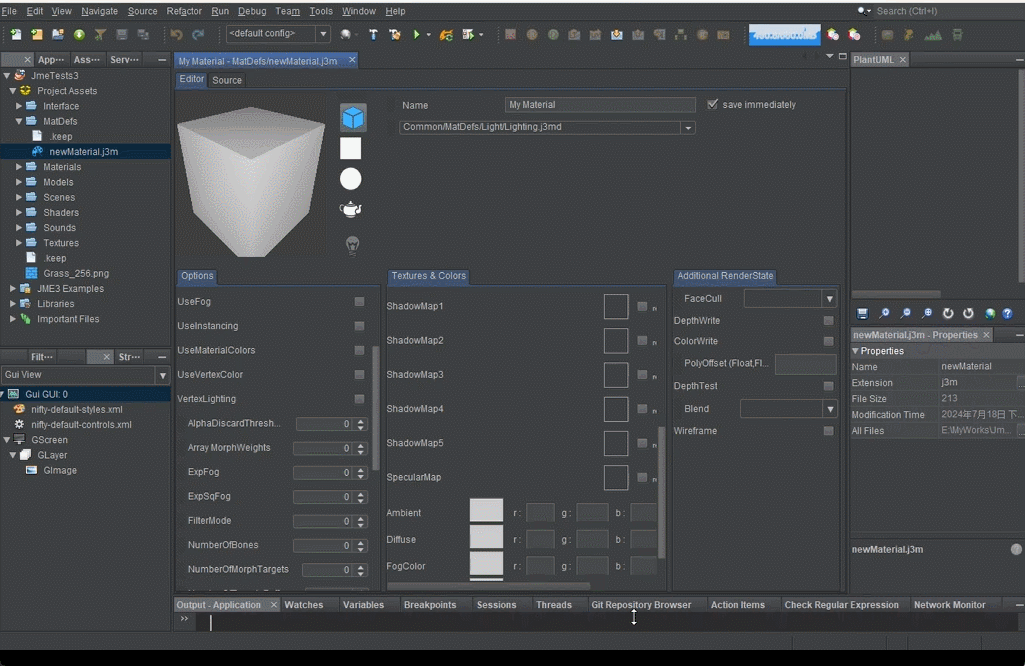Screen dimensions: 1025x666
Task: Open the default config dropdown
Action: click(323, 33)
